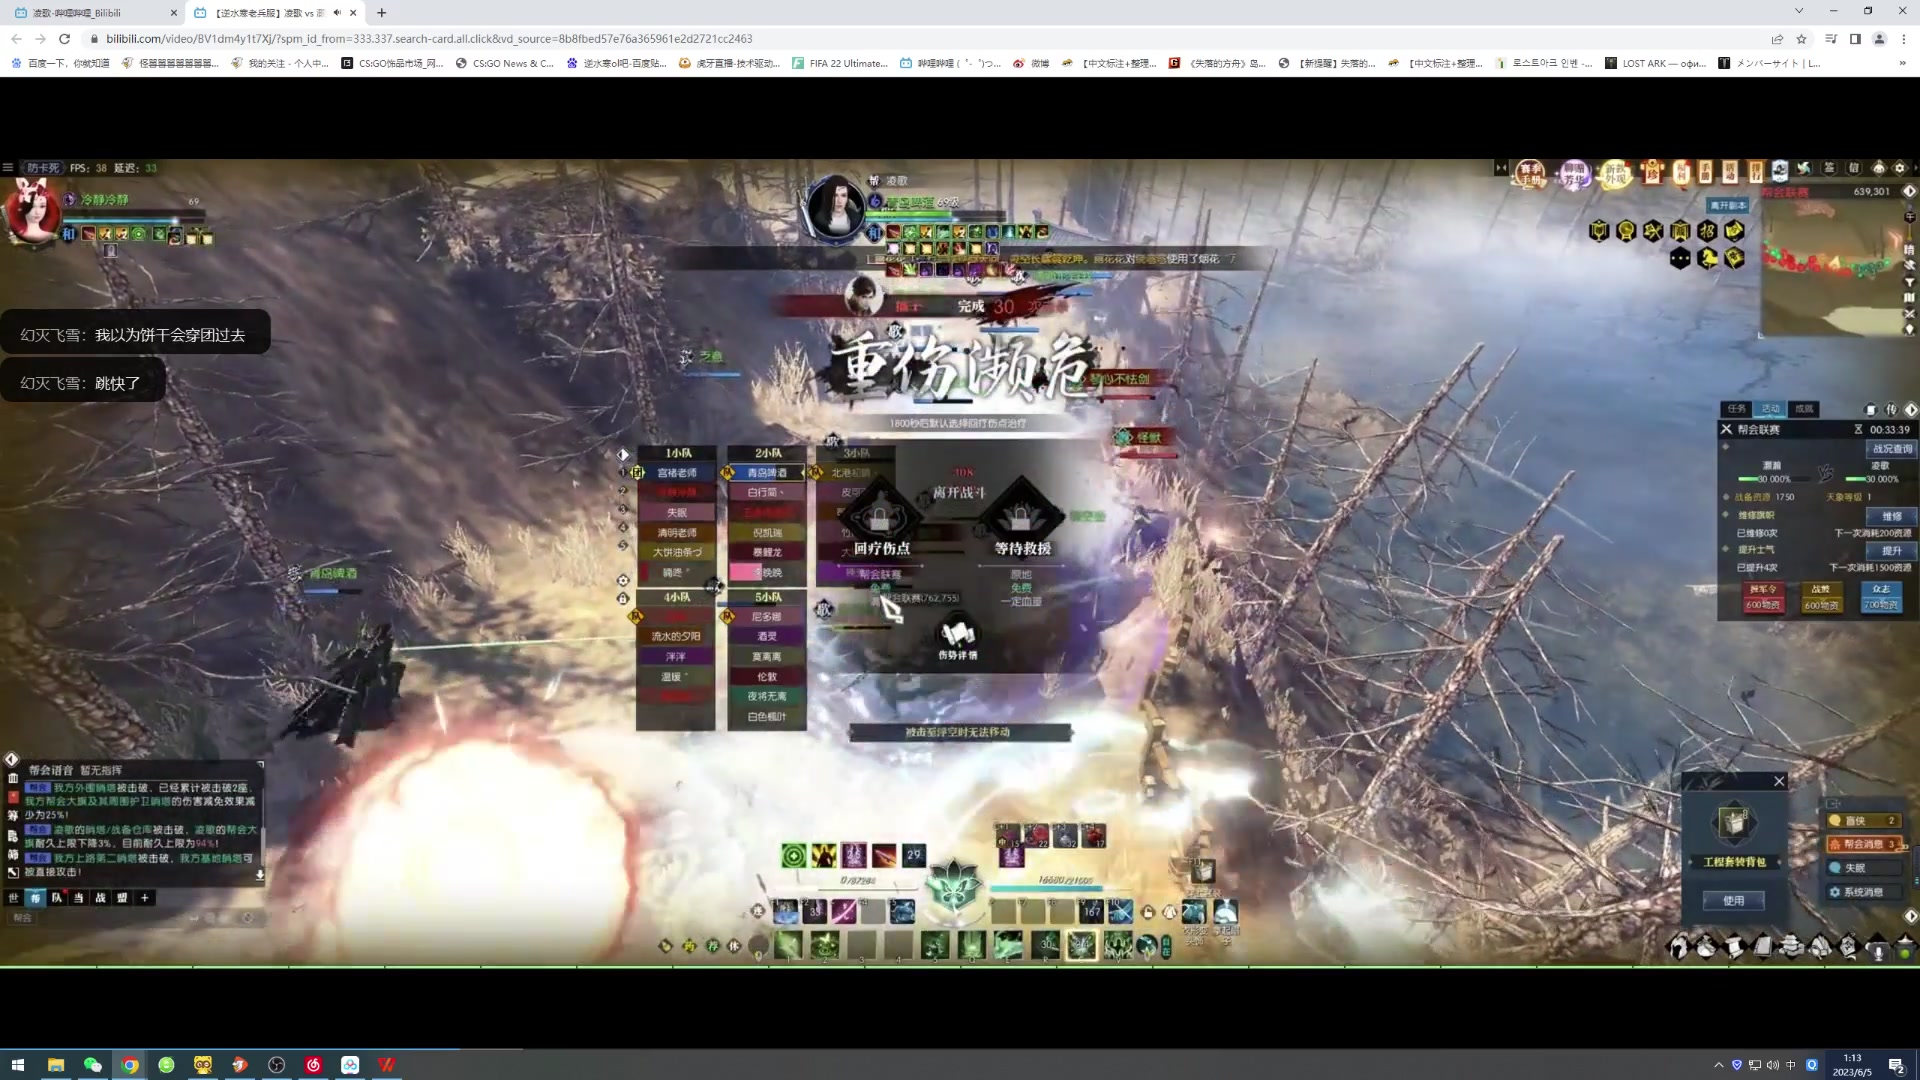
Task: Close the 帮会联赛 tracker with X
Action: coord(1726,429)
